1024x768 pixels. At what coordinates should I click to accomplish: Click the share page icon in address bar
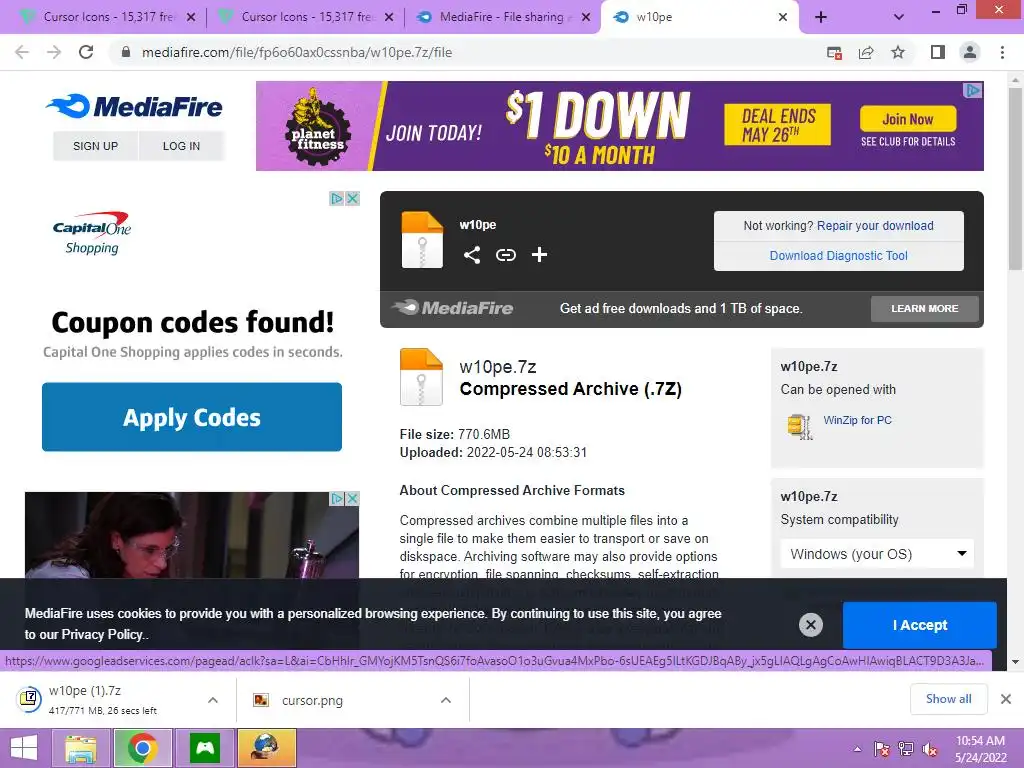(866, 52)
